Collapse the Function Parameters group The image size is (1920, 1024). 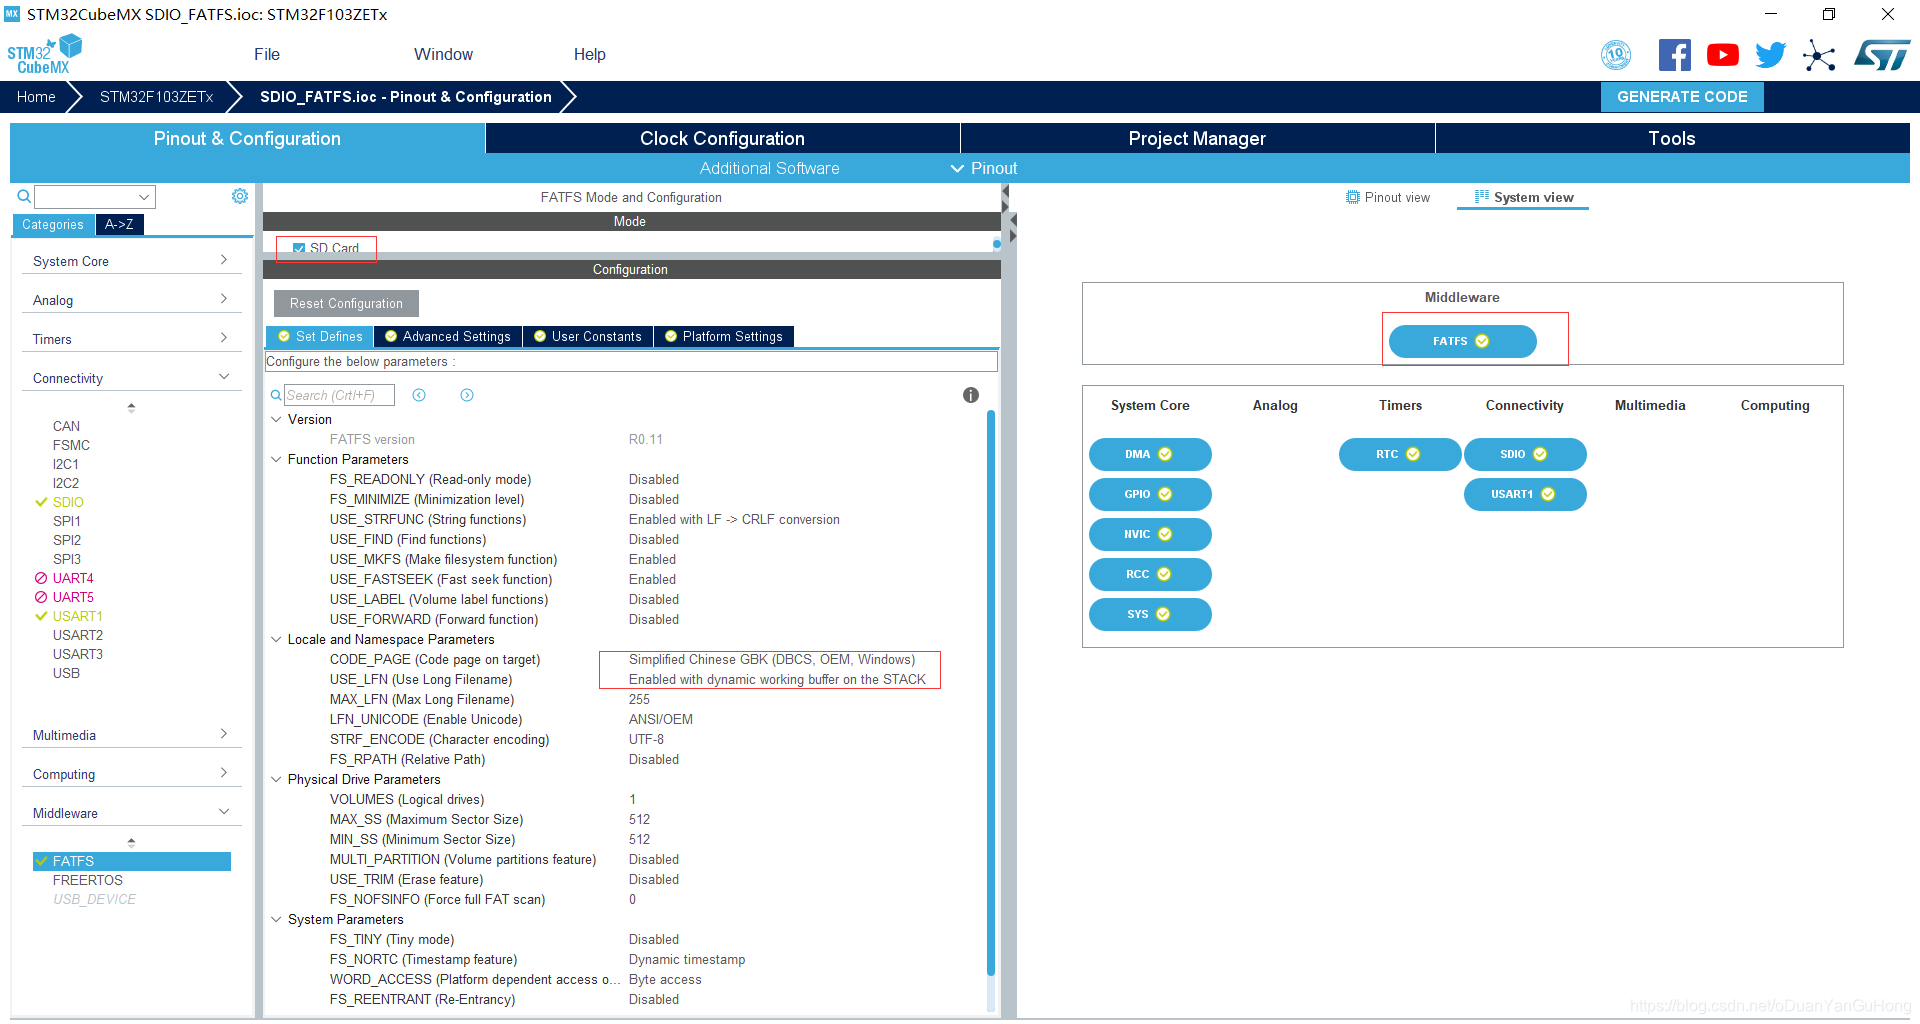(x=276, y=459)
